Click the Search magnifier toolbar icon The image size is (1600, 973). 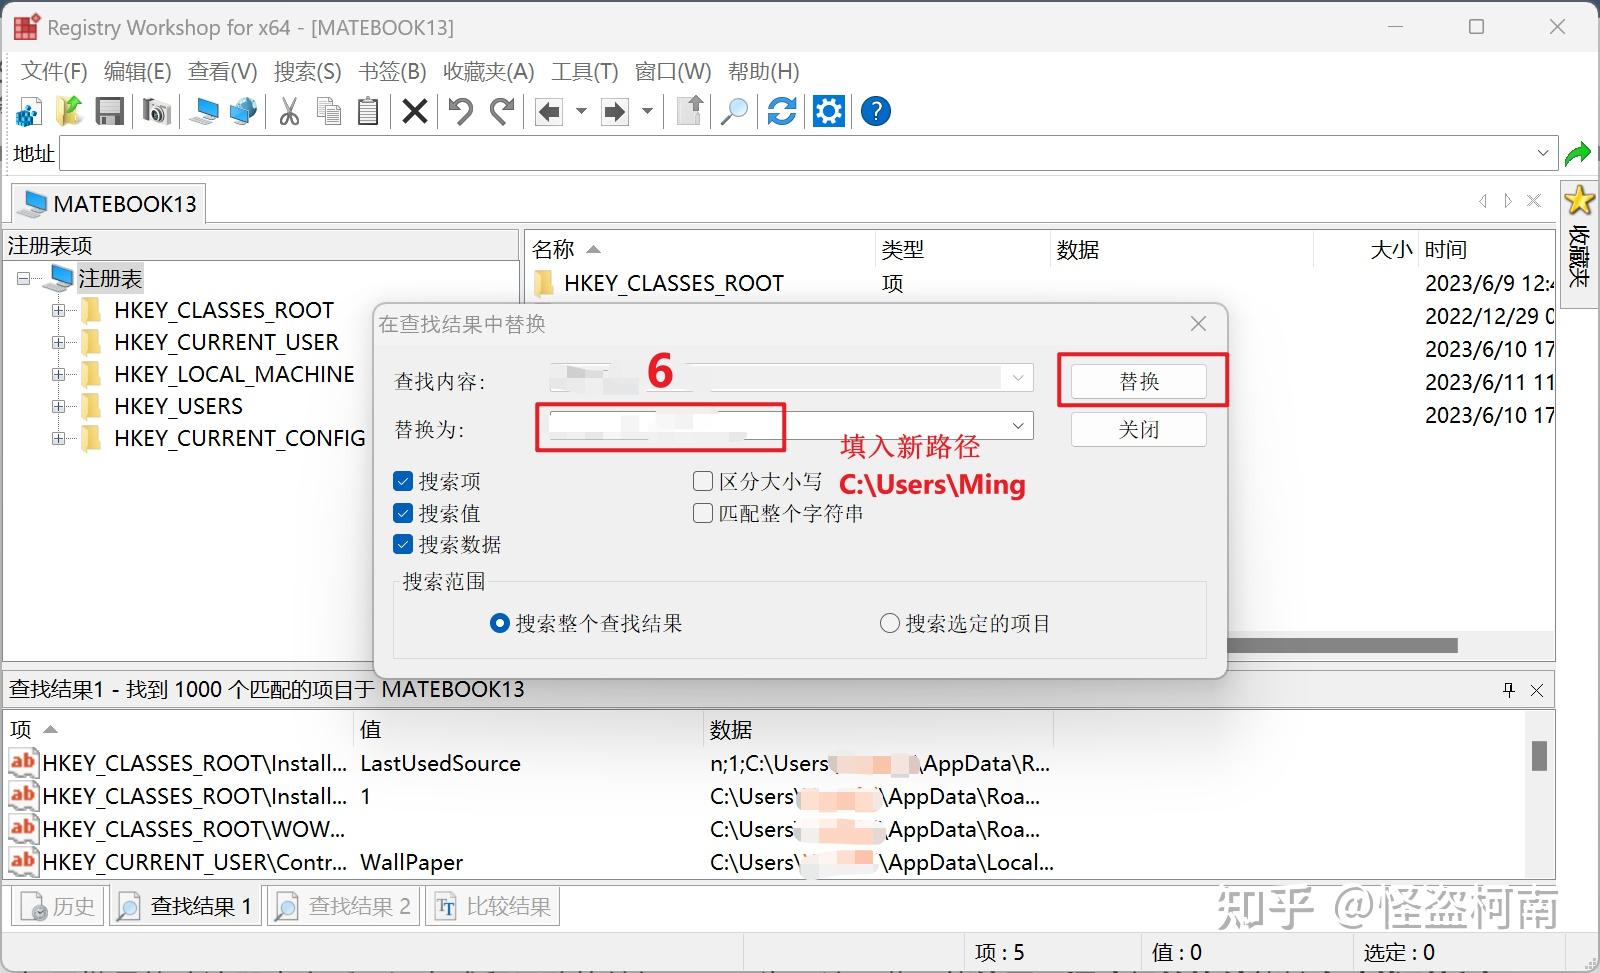[734, 111]
